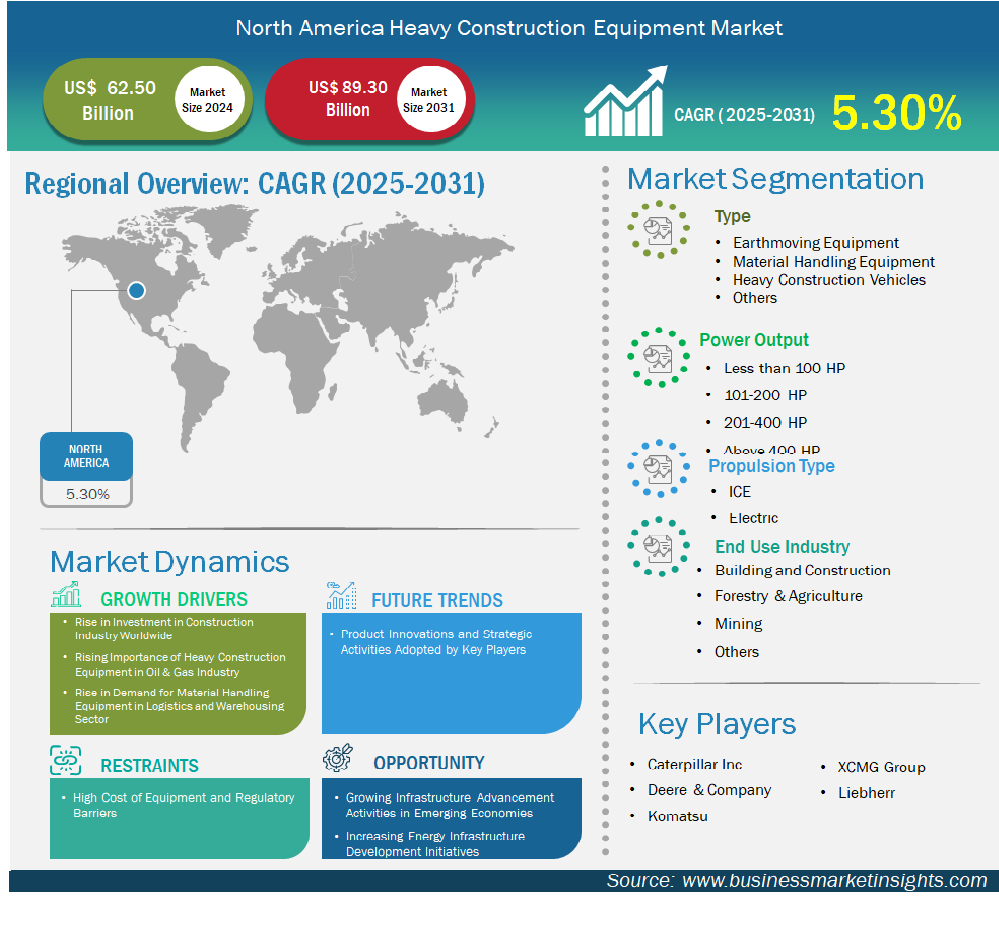Click the End Use Industry dotted-circle icon
This screenshot has width=999, height=947.
pos(659,546)
